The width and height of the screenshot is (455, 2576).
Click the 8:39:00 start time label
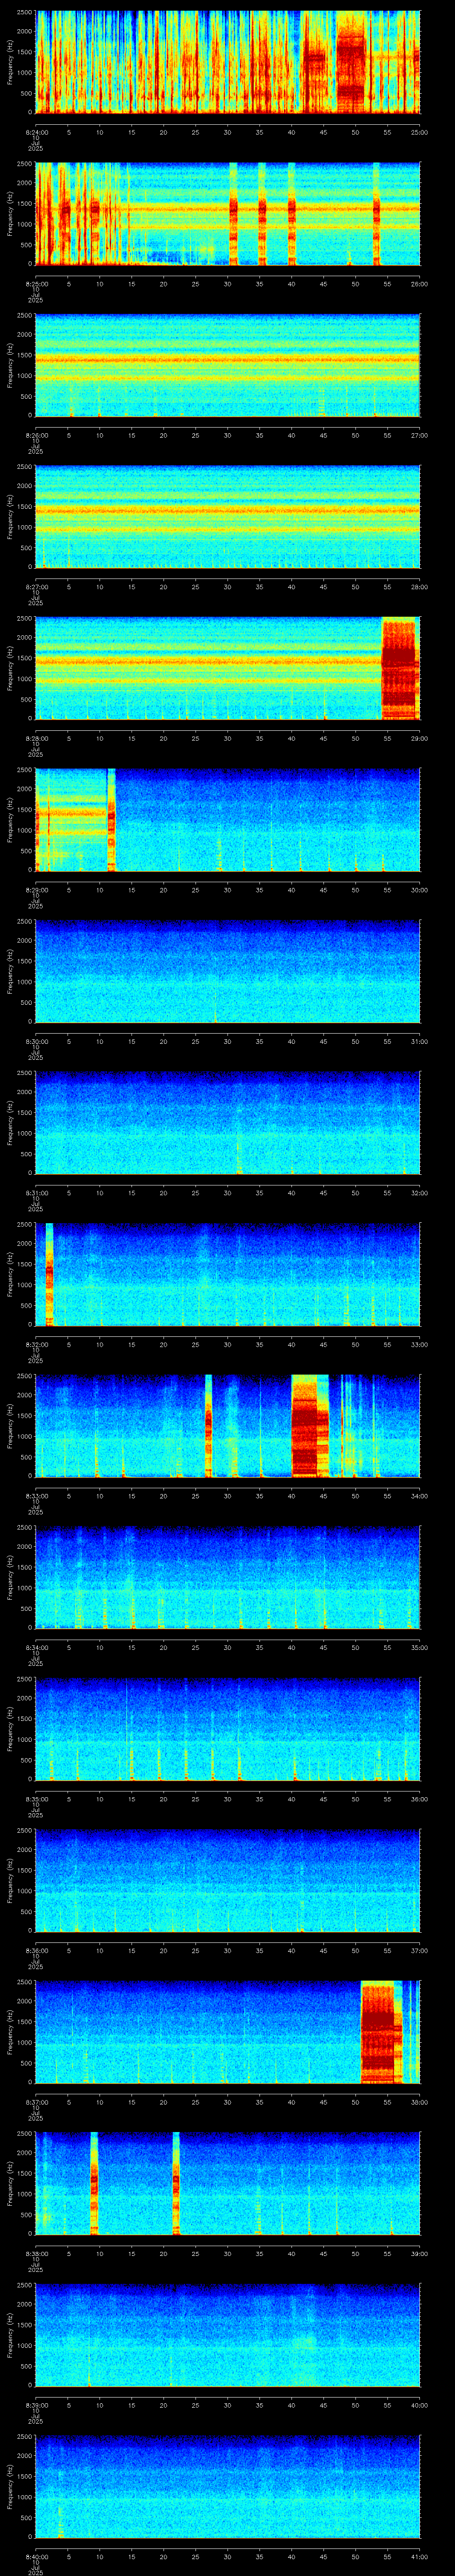click(36, 2405)
